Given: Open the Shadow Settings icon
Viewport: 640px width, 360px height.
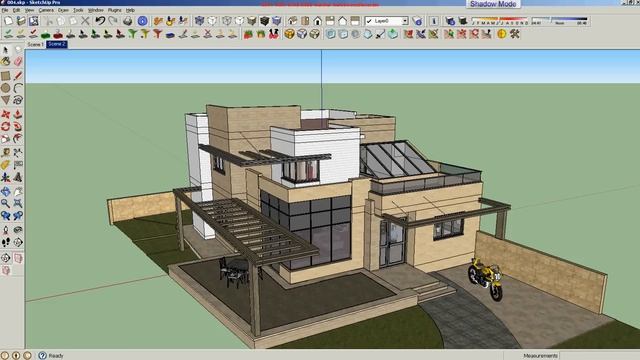Looking at the screenshot, I should [450, 20].
